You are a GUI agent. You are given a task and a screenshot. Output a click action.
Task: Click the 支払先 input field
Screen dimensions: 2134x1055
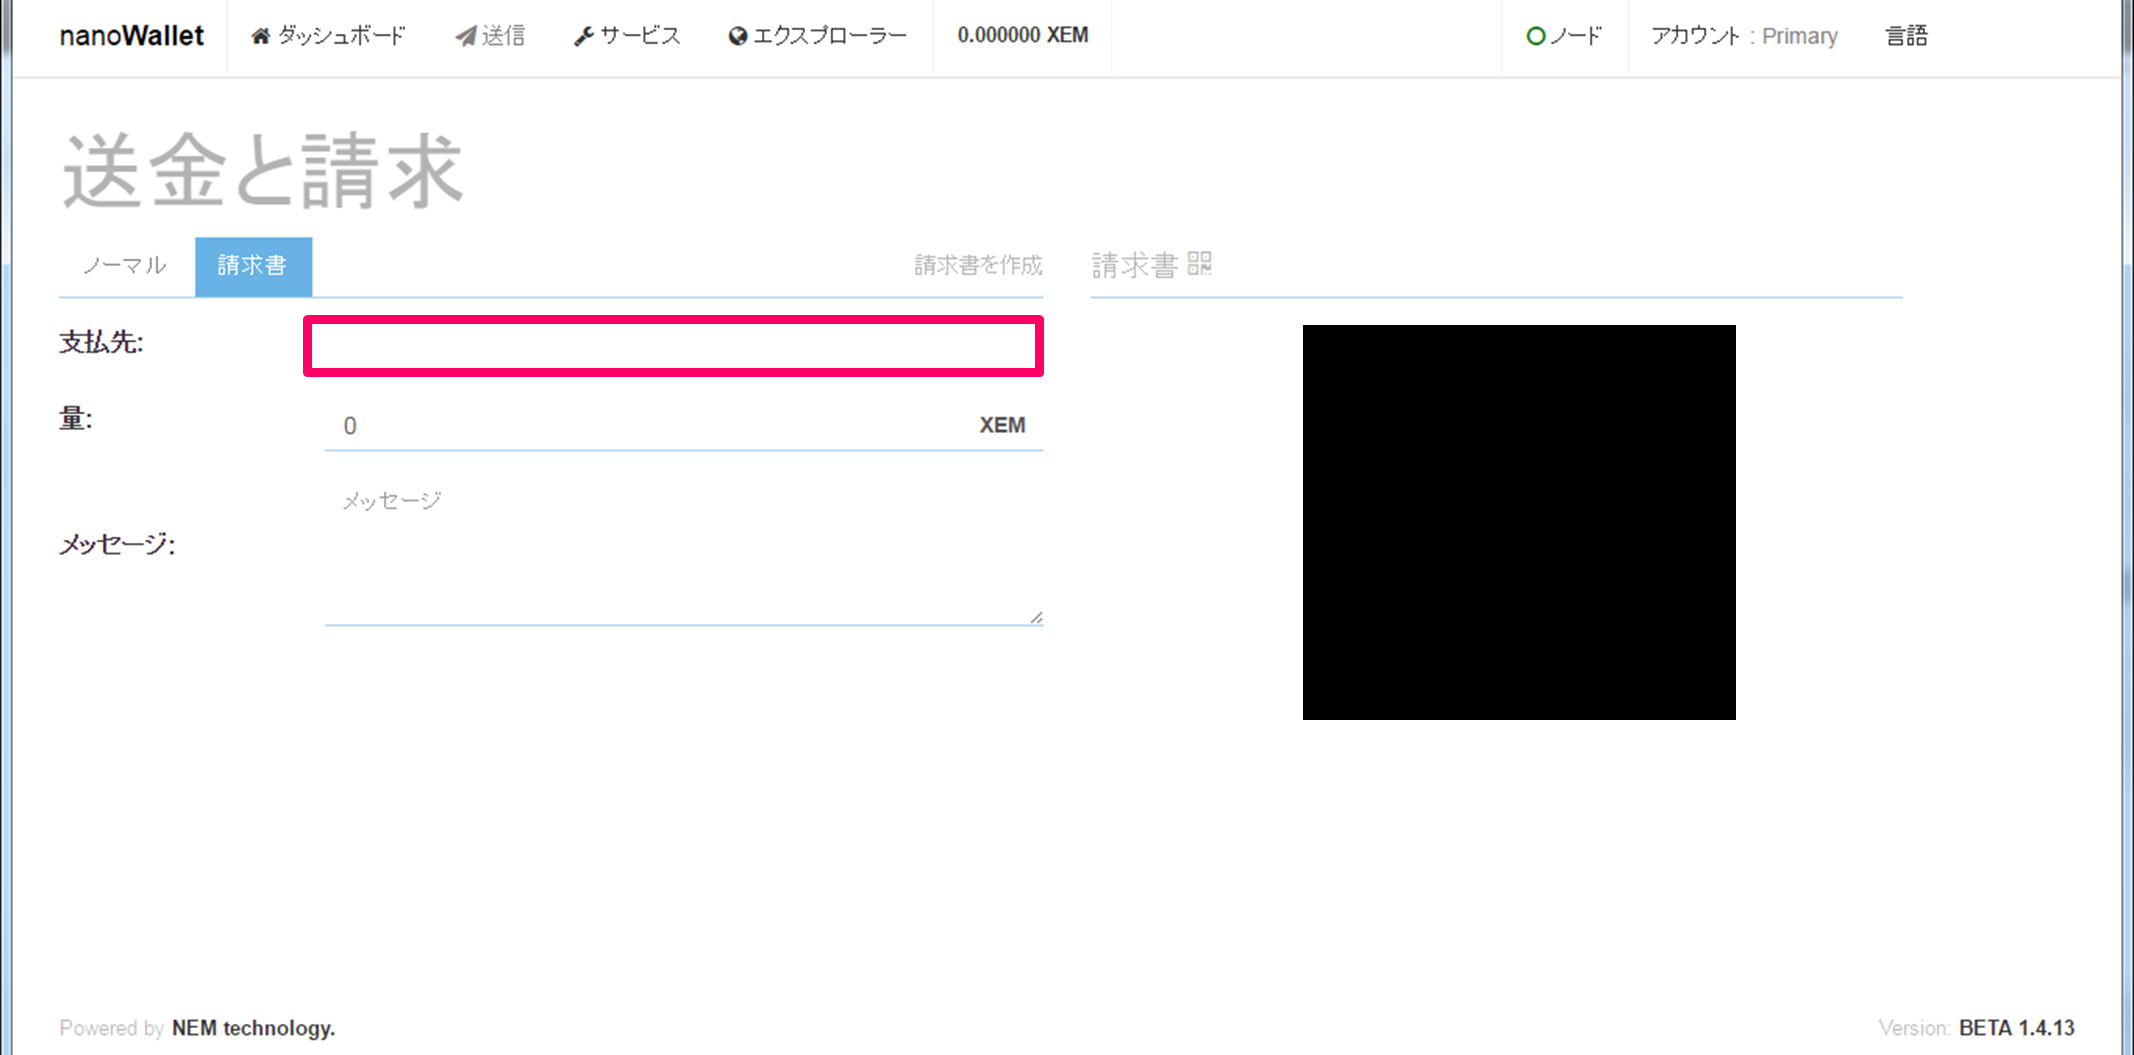coord(673,346)
